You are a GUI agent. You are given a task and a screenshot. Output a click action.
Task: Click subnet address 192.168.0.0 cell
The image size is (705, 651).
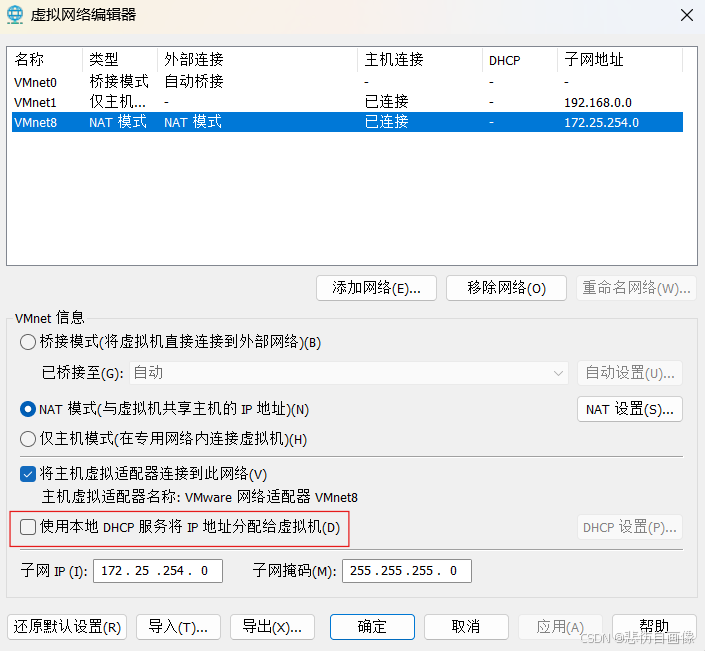pyautogui.click(x=598, y=103)
